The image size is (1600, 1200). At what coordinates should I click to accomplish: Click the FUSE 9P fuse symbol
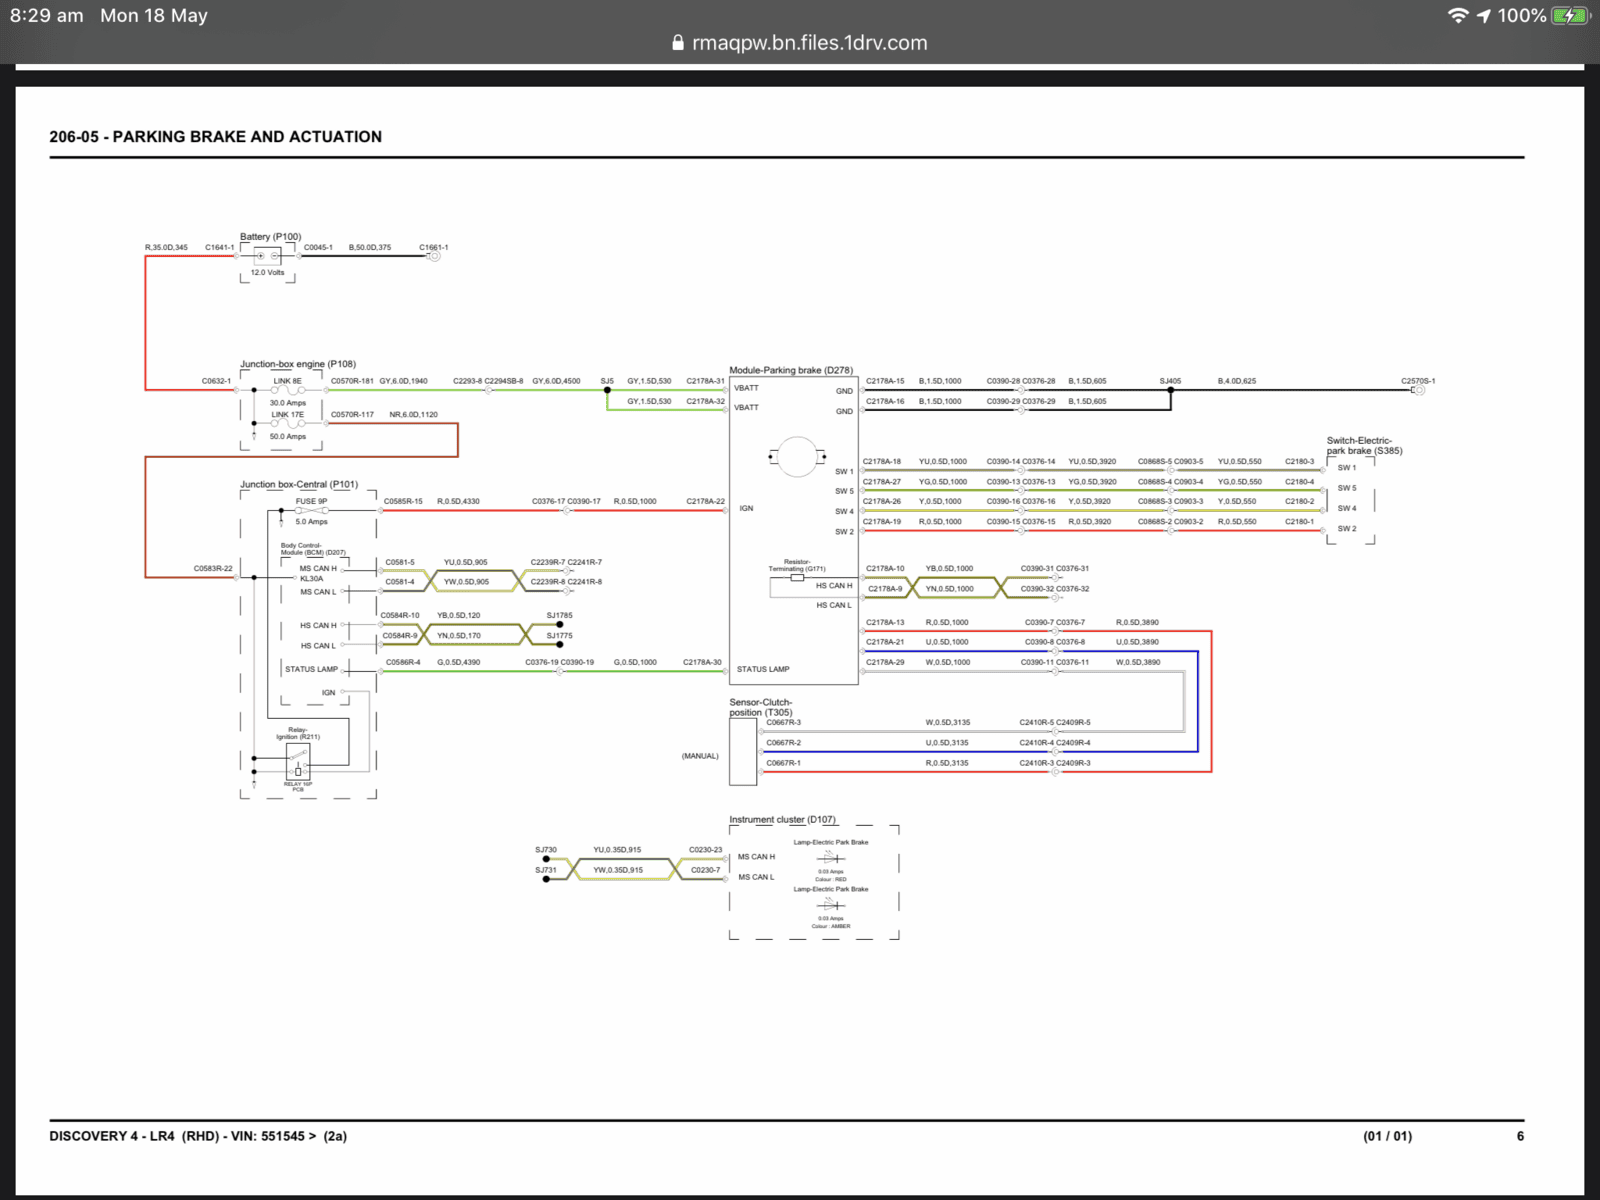pos(311,511)
